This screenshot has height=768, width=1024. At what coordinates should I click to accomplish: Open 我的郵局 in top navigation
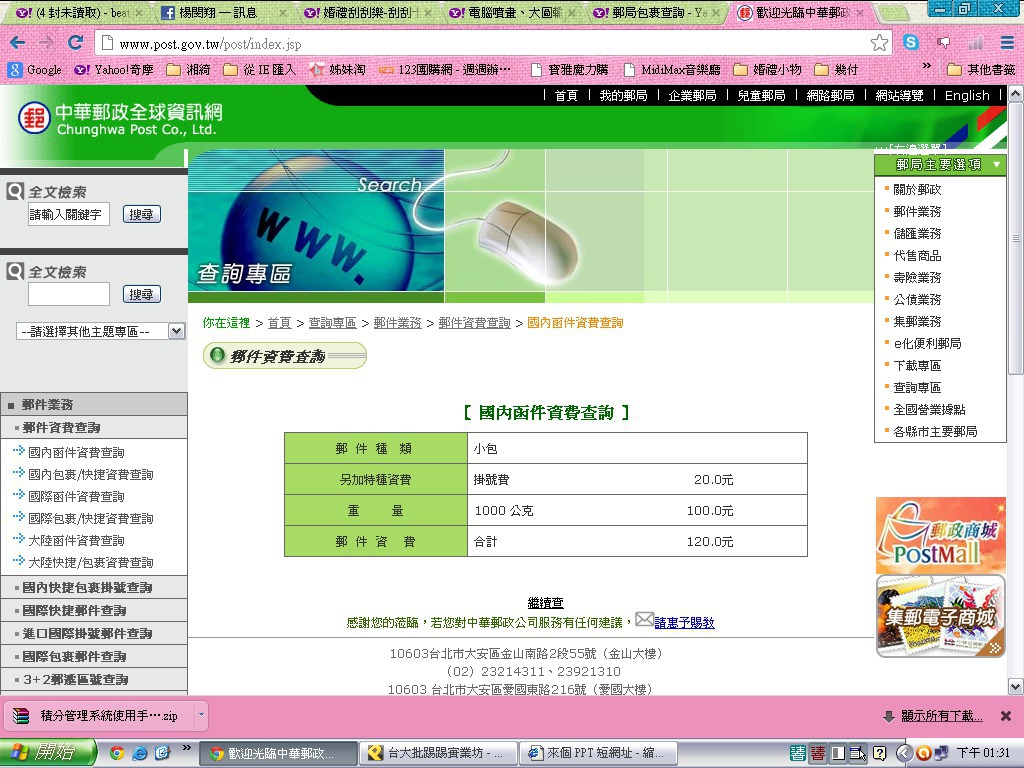[x=623, y=95]
